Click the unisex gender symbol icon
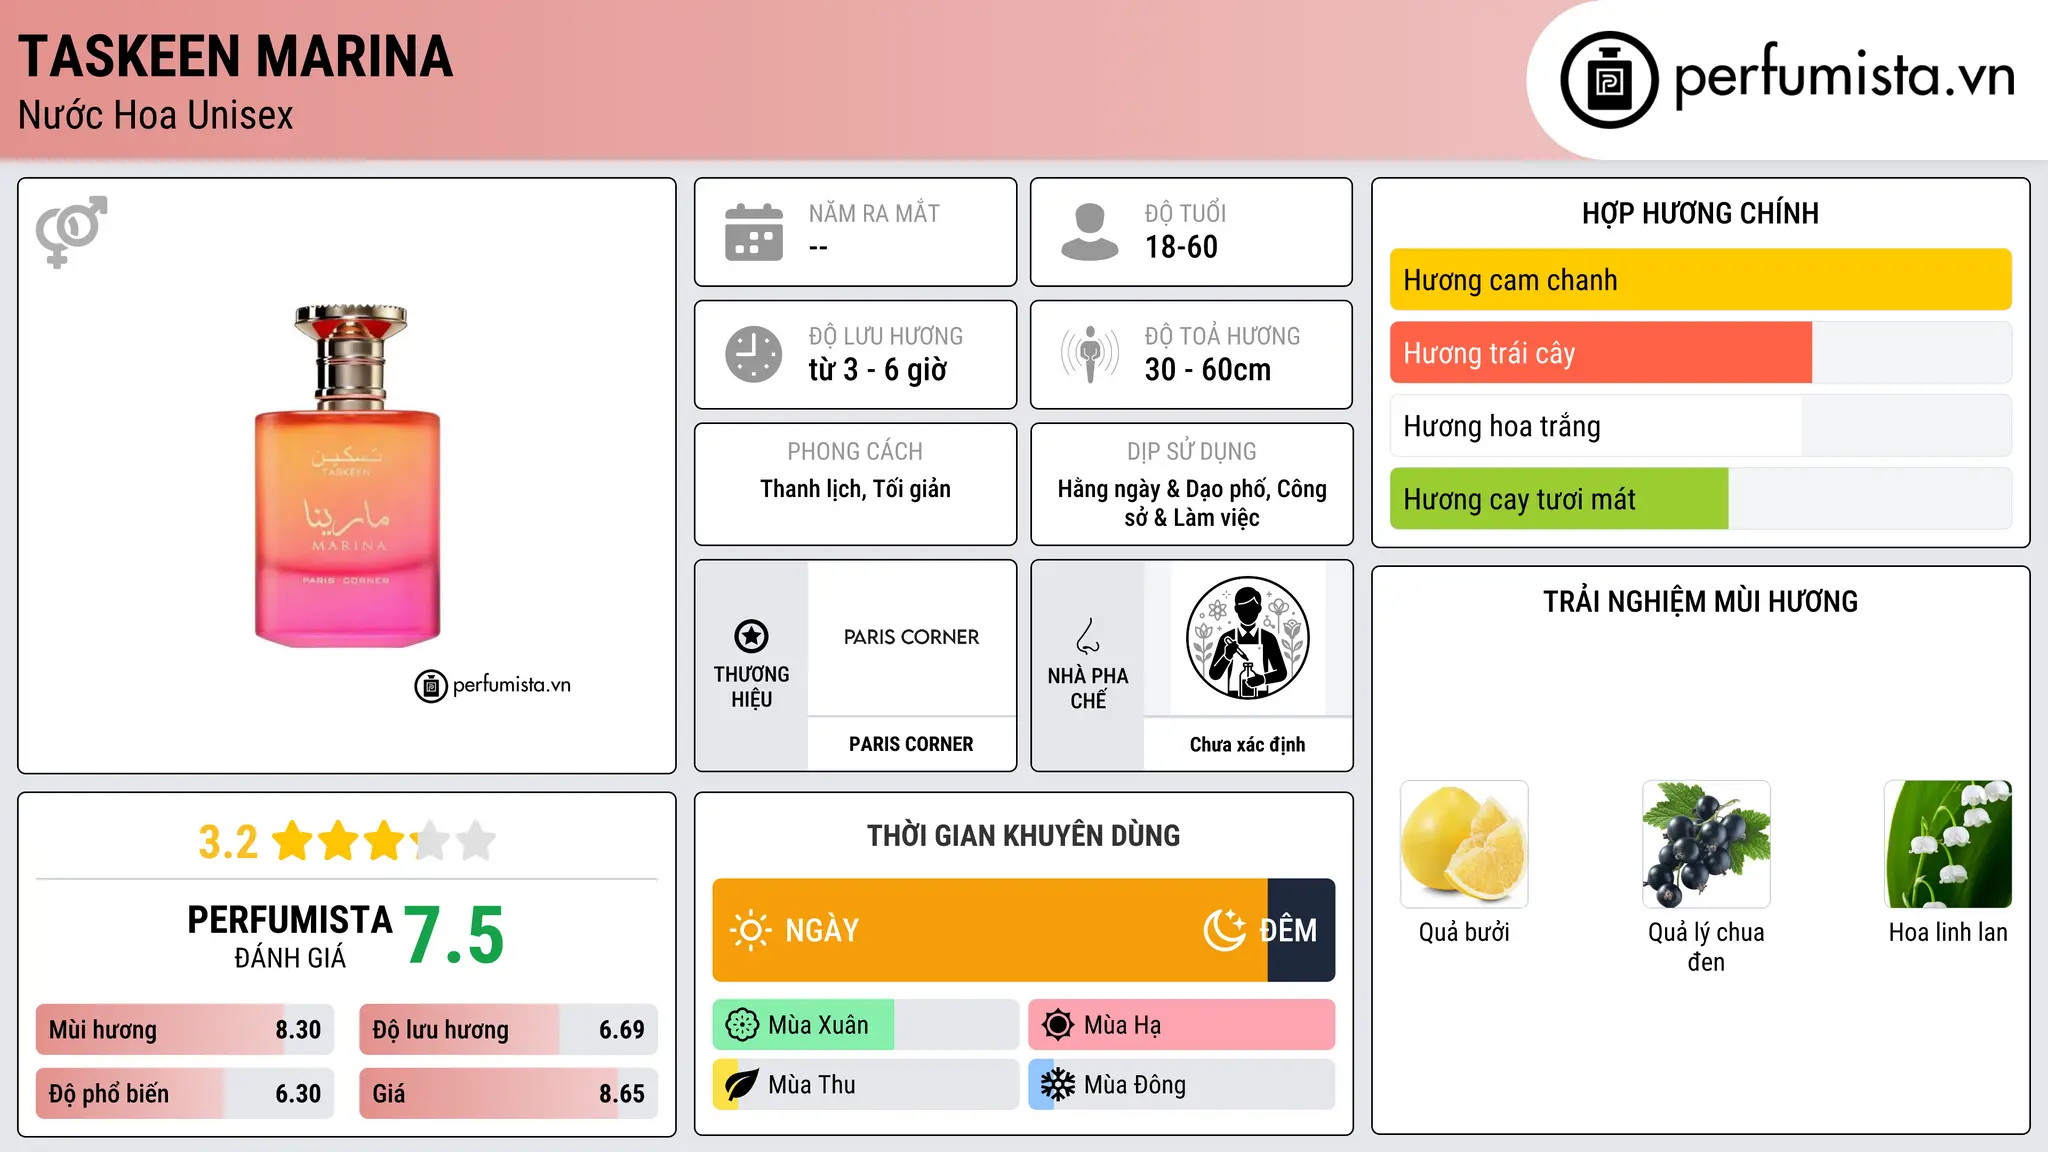The width and height of the screenshot is (2048, 1152). (x=71, y=231)
